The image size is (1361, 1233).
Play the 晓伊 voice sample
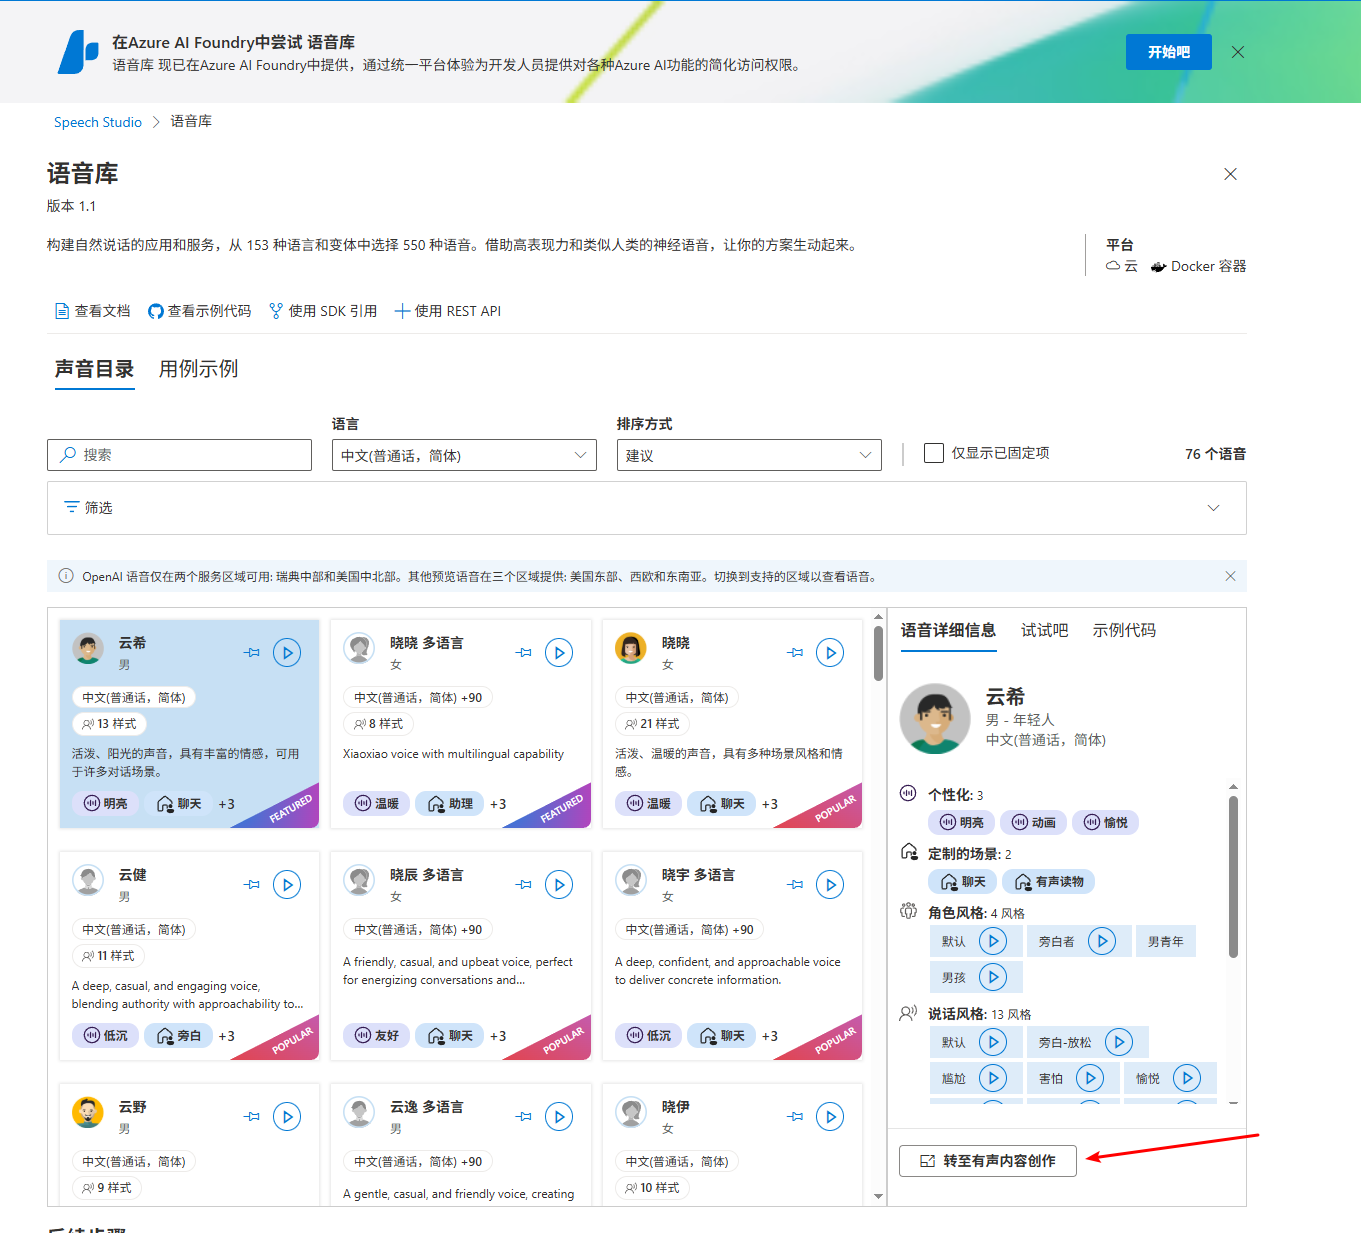pos(830,1117)
